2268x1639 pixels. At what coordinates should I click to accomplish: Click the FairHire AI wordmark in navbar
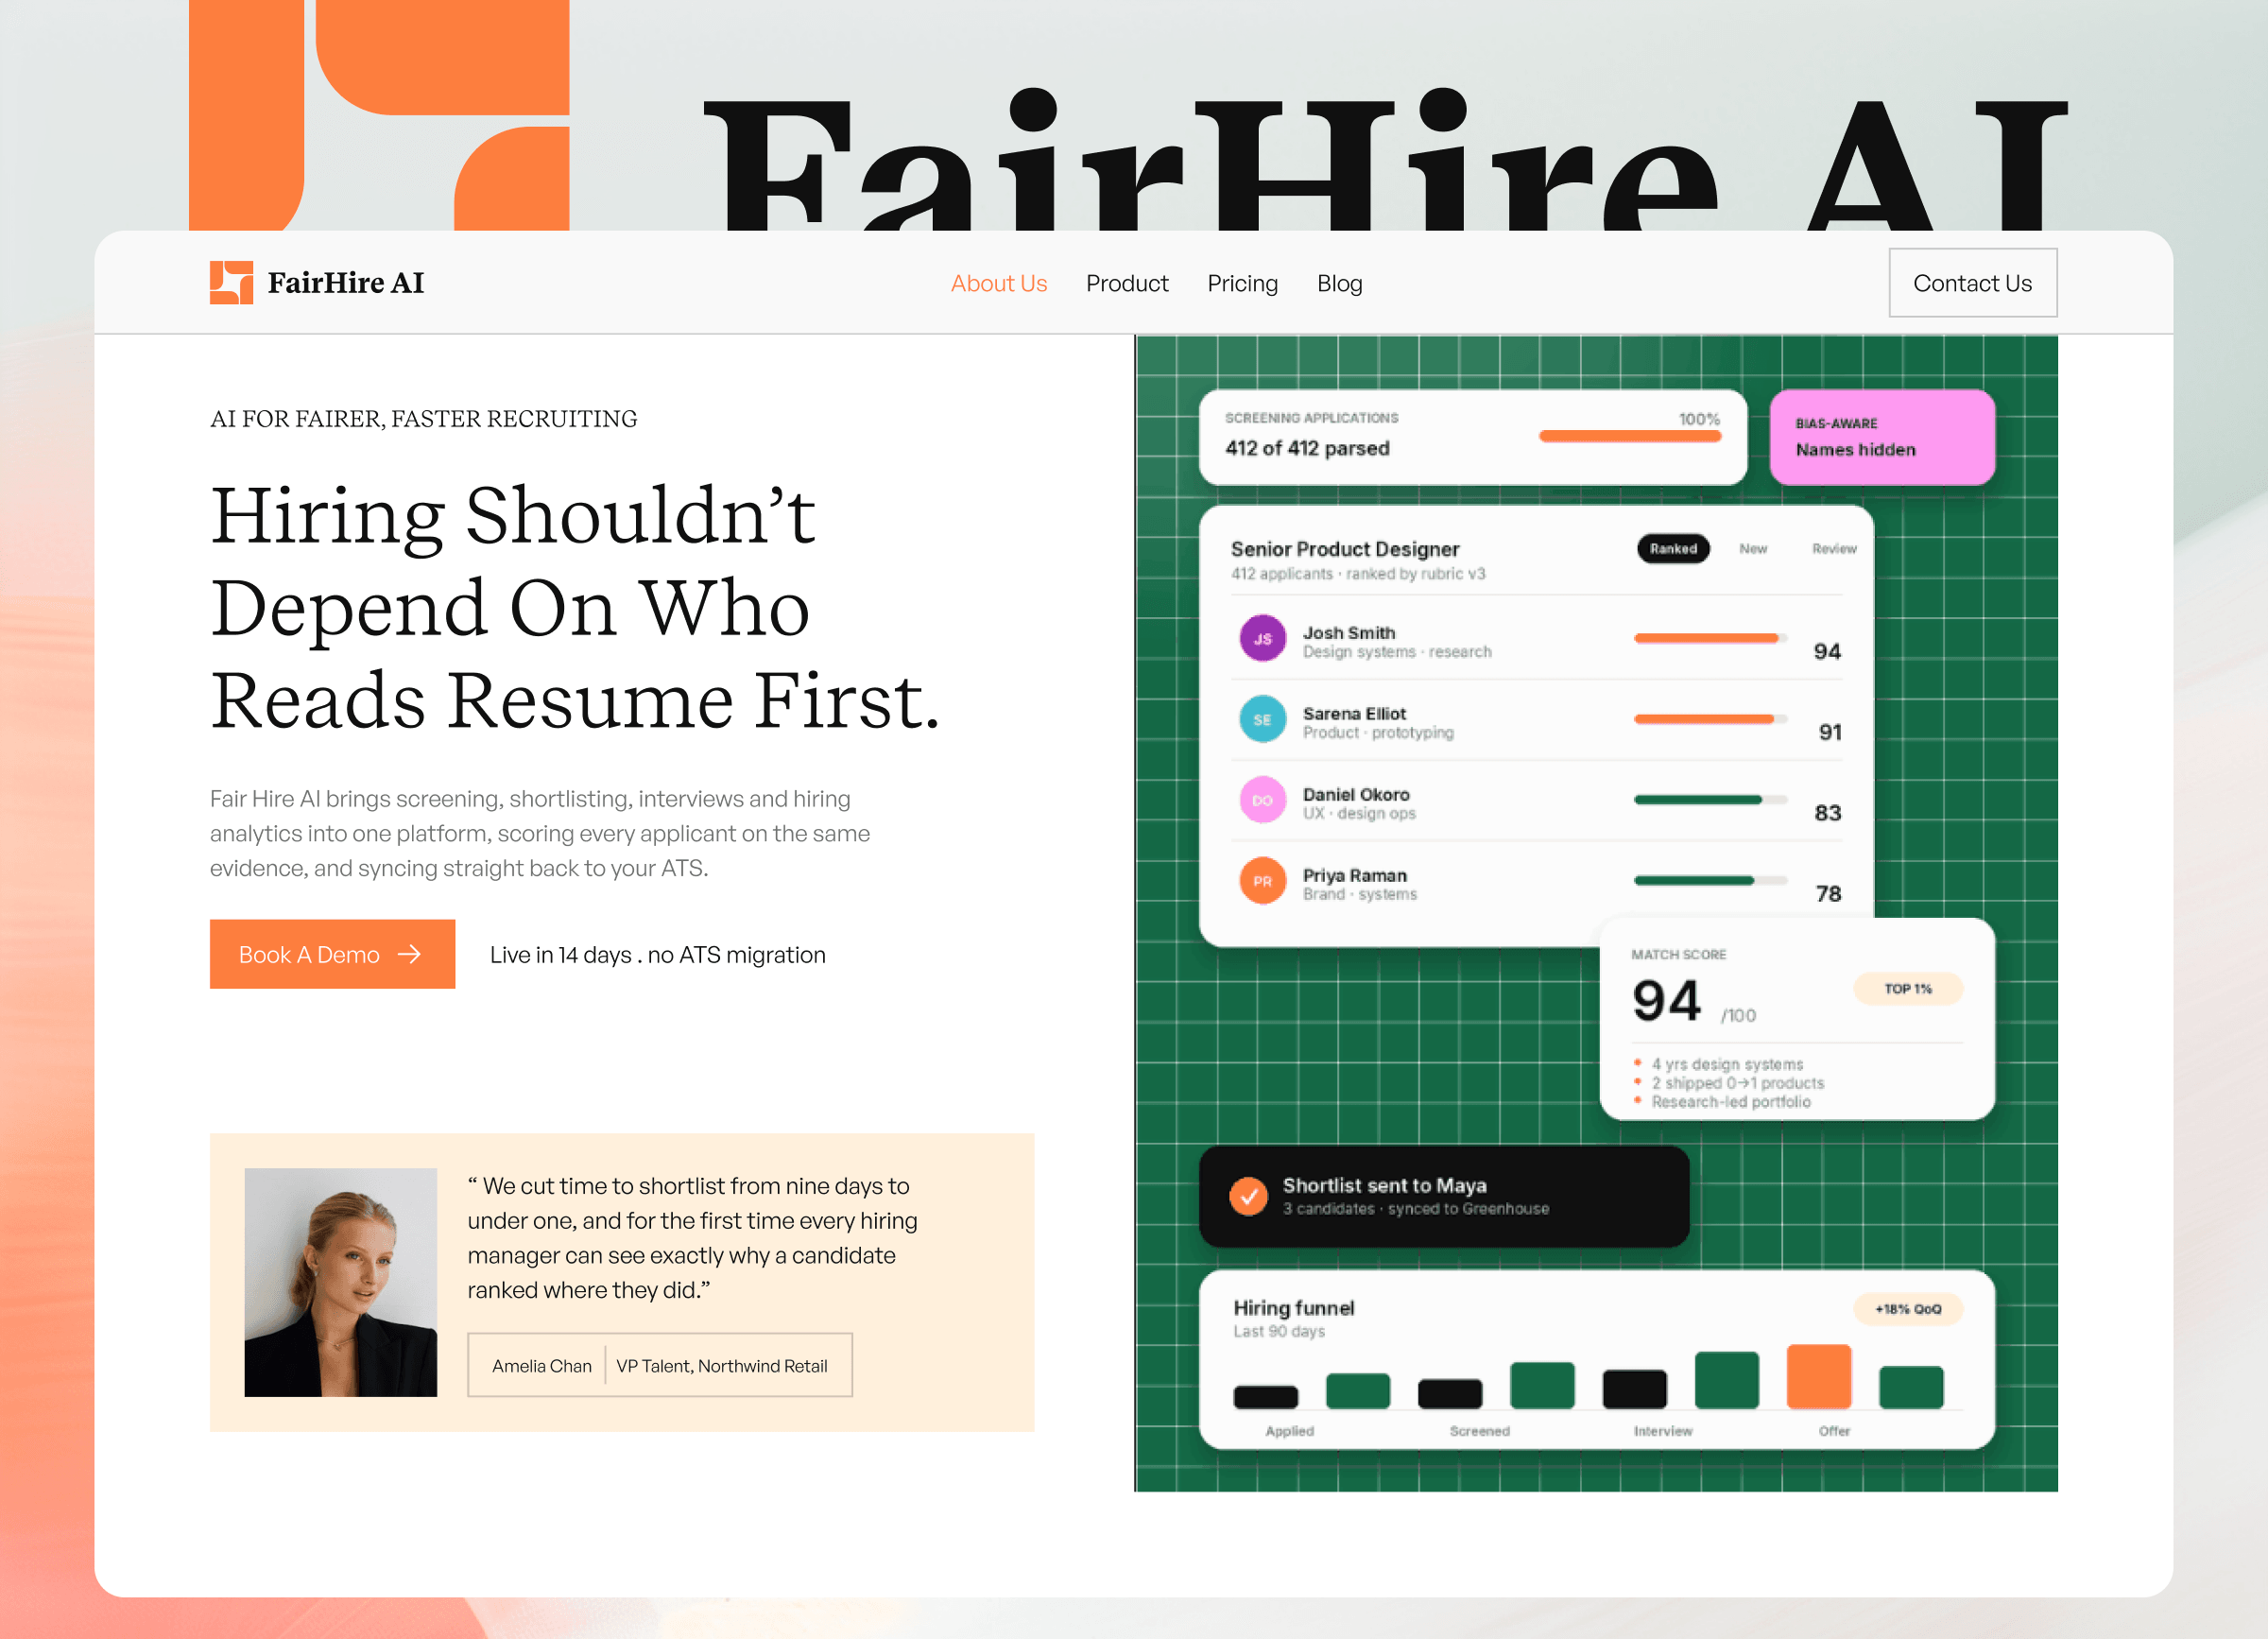point(346,283)
